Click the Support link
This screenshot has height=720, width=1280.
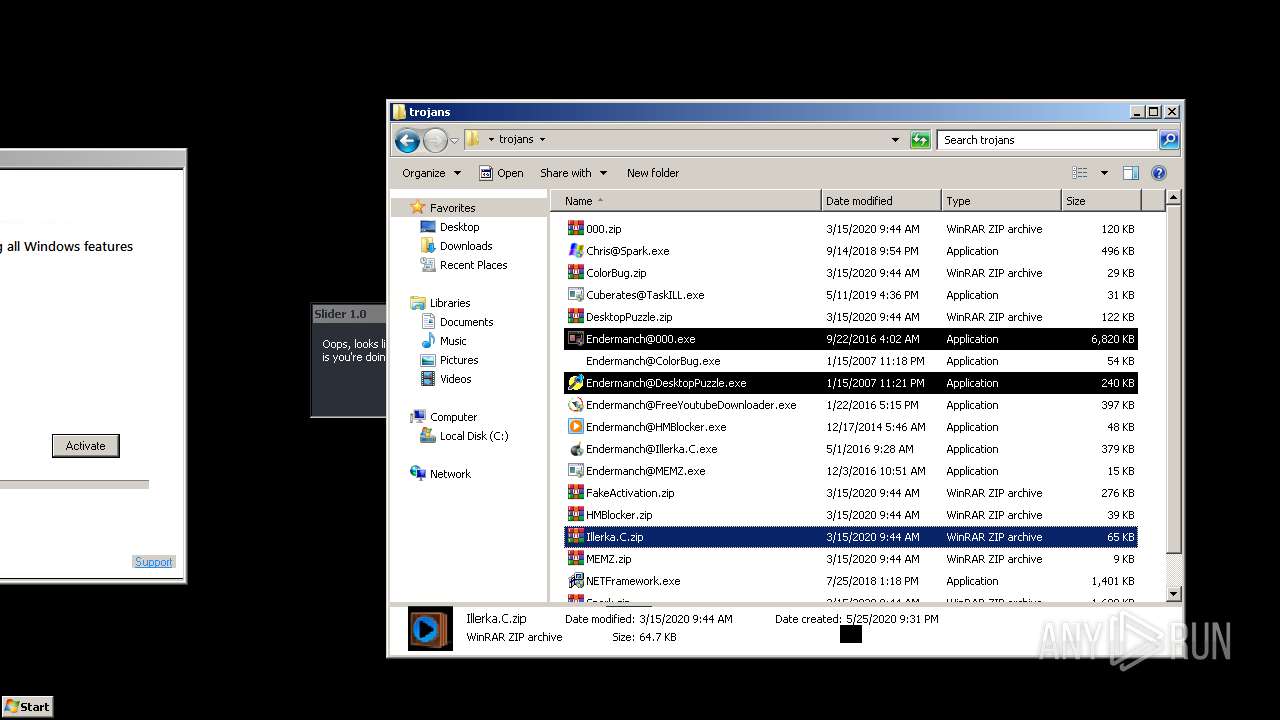point(153,562)
